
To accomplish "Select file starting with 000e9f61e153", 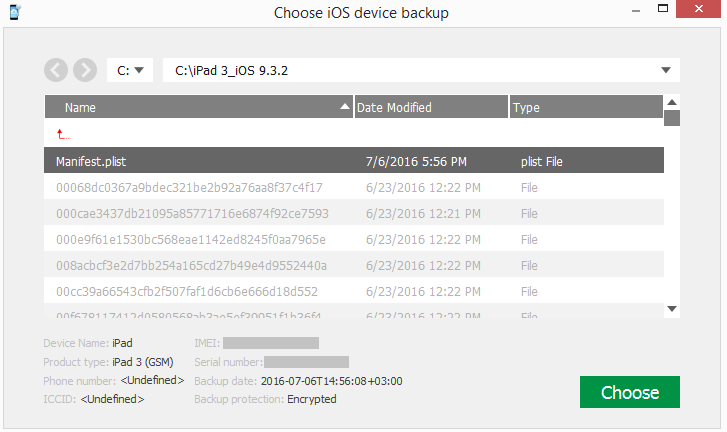I will [x=190, y=239].
